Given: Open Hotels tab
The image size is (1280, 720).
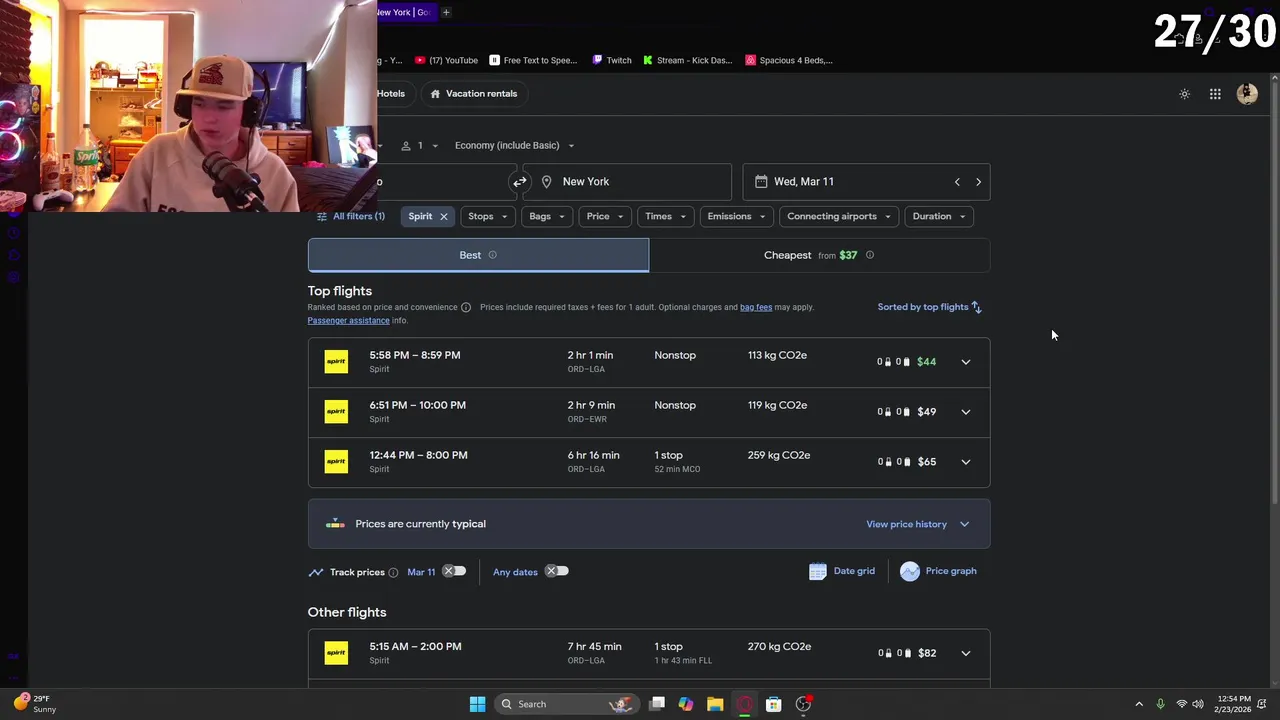Looking at the screenshot, I should click(x=393, y=94).
